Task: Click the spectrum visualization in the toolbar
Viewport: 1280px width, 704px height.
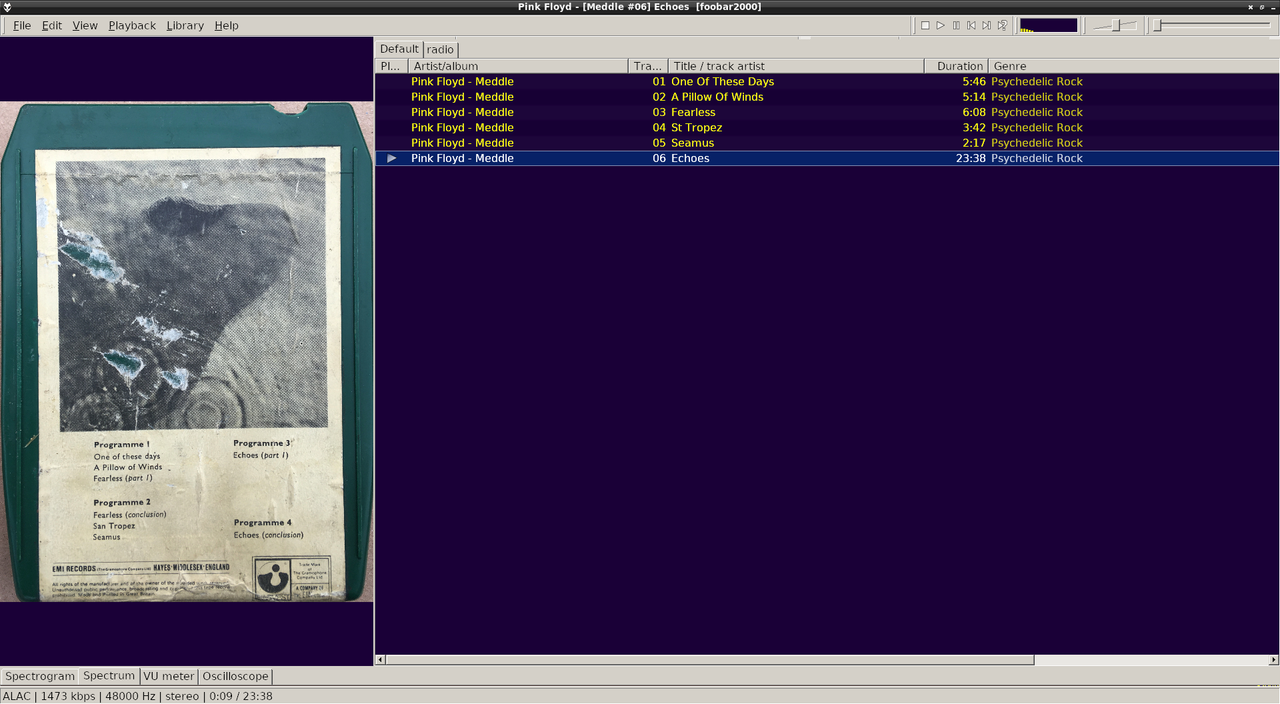Action: click(1048, 25)
